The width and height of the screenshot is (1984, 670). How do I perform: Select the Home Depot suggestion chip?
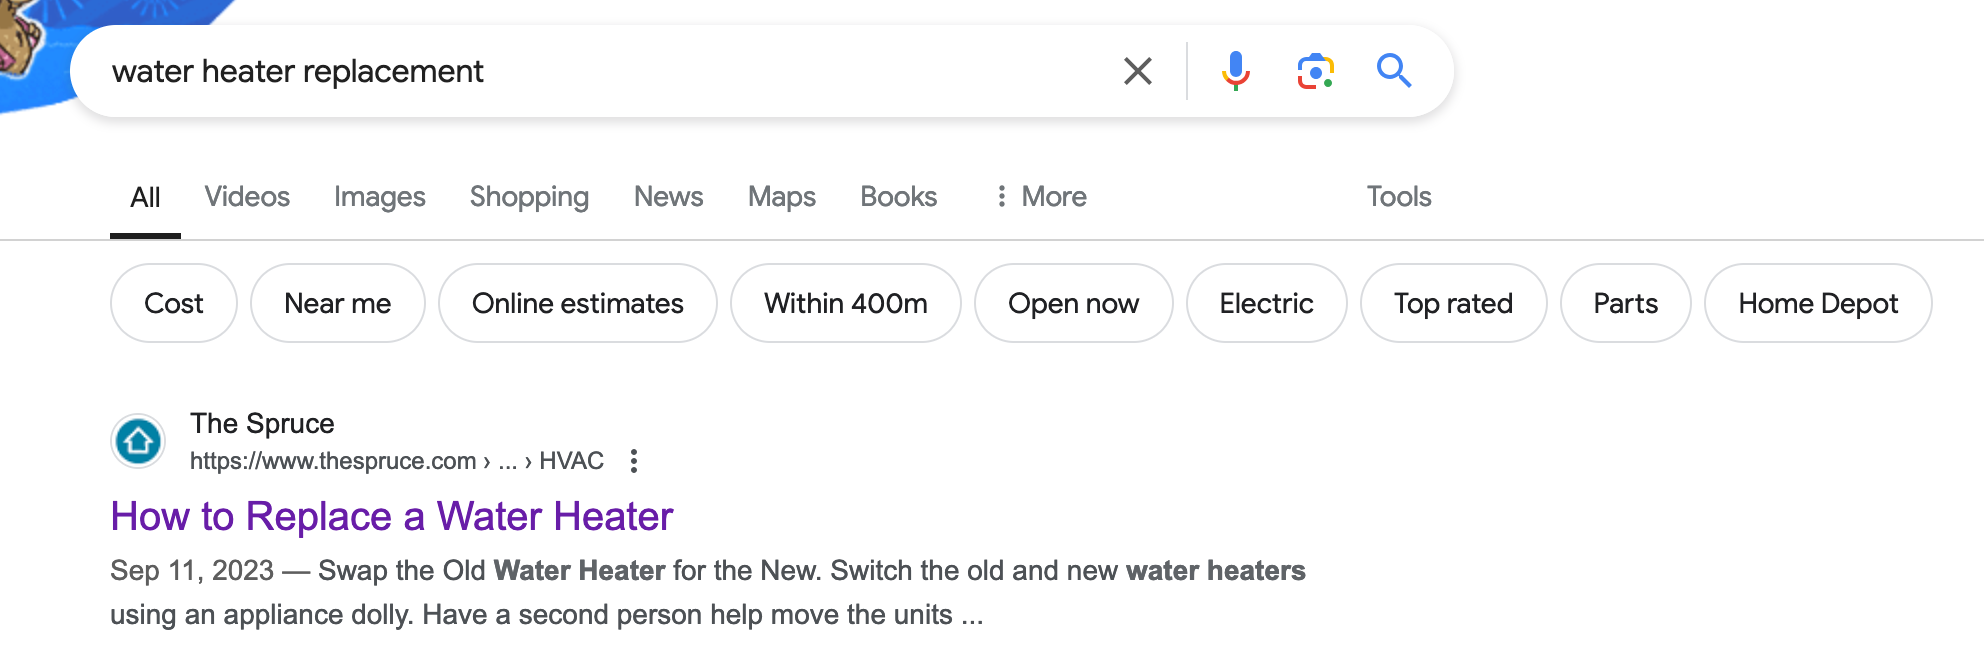(1817, 303)
